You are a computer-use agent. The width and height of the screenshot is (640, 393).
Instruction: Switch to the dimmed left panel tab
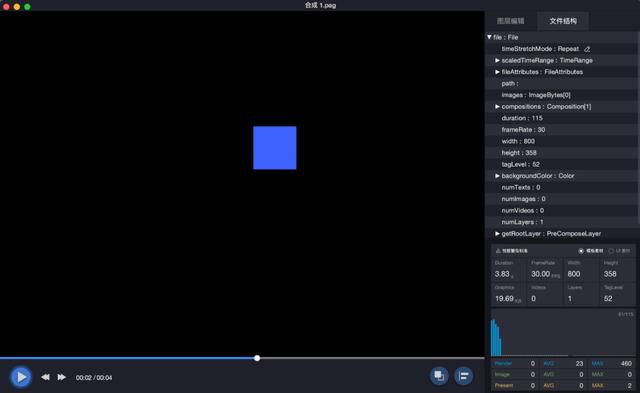click(511, 21)
